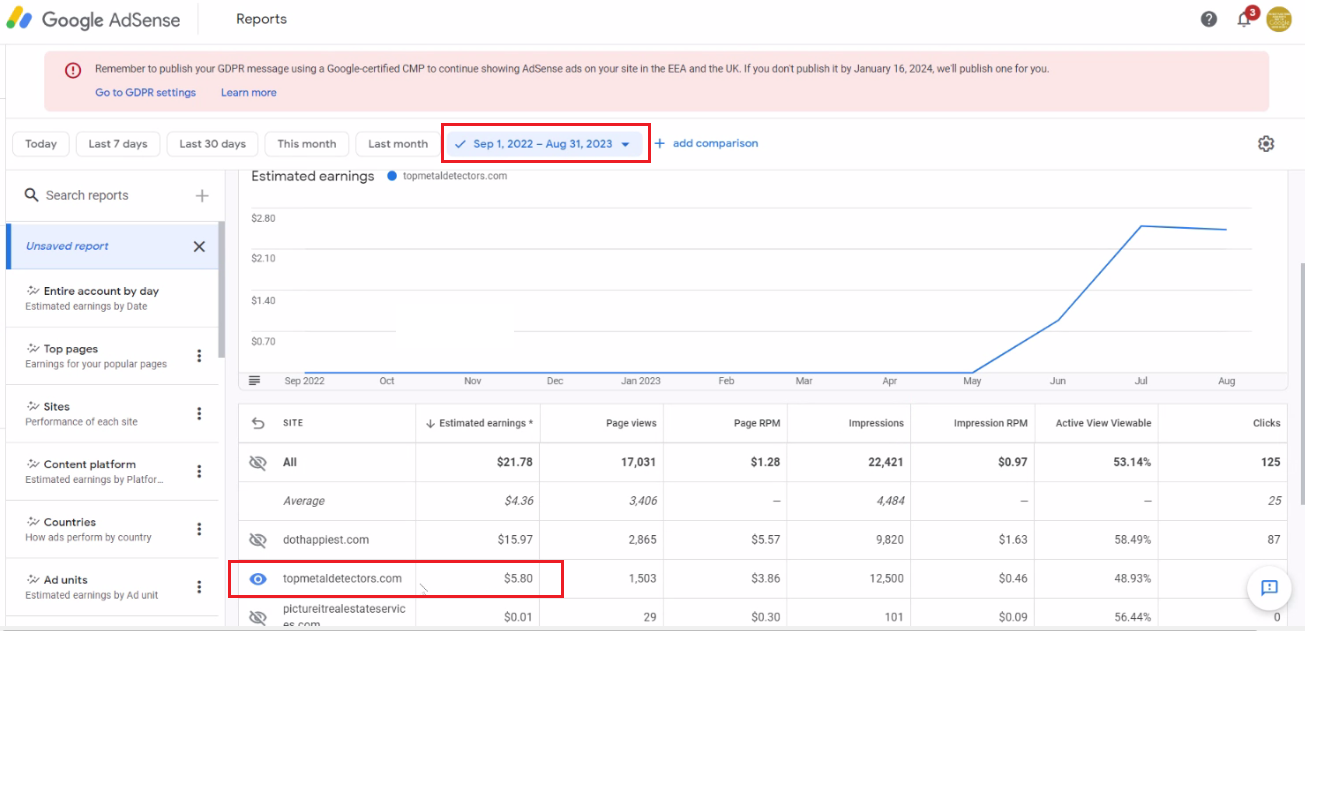Image resolution: width=1324 pixels, height=807 pixels.
Task: Click the 22,421 impressions cell
Action: tap(885, 462)
